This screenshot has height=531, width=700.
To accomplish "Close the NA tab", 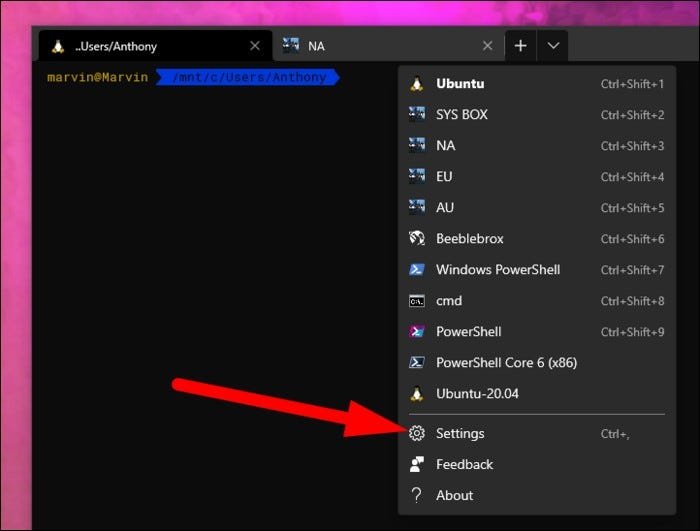I will pos(488,46).
